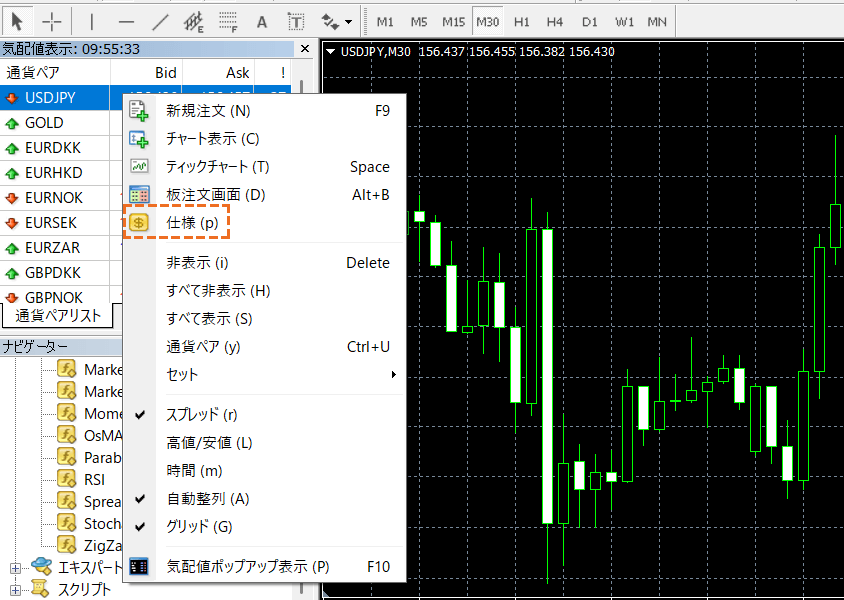Click 仕様 (p) in context menu
This screenshot has width=844, height=600.
click(191, 223)
